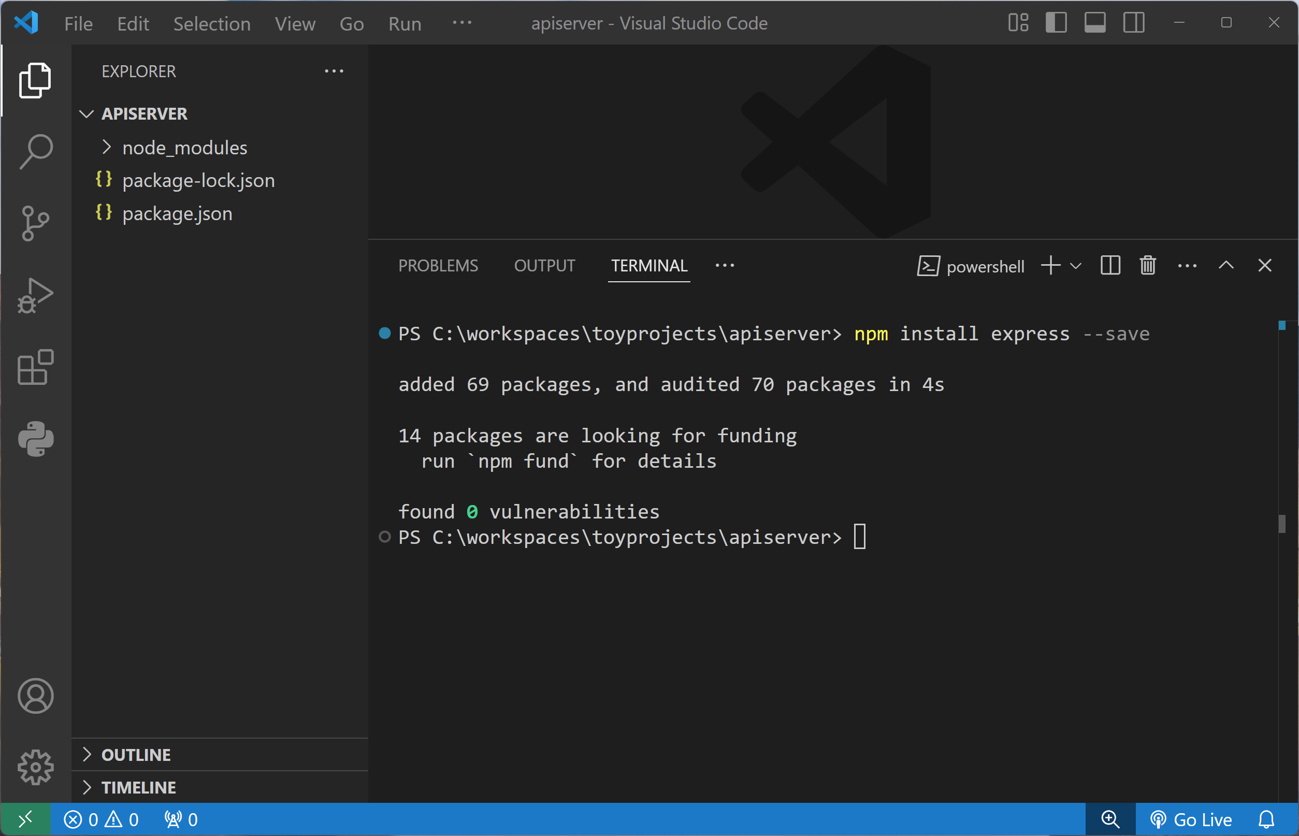Switch to the PROBLEMS tab
The width and height of the screenshot is (1299, 836).
pos(438,266)
